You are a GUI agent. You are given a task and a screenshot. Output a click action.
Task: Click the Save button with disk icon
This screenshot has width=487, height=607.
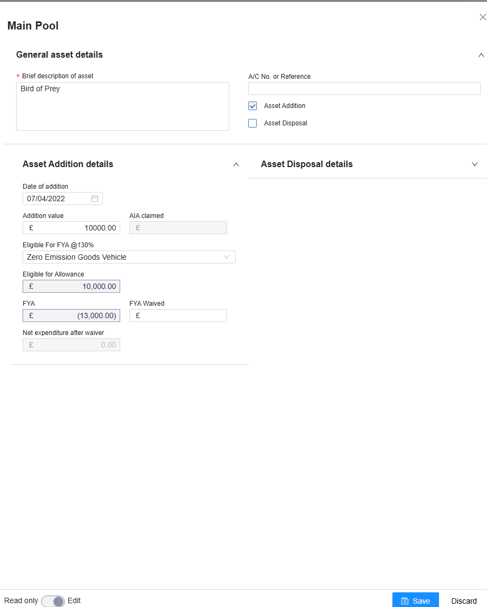tap(415, 600)
